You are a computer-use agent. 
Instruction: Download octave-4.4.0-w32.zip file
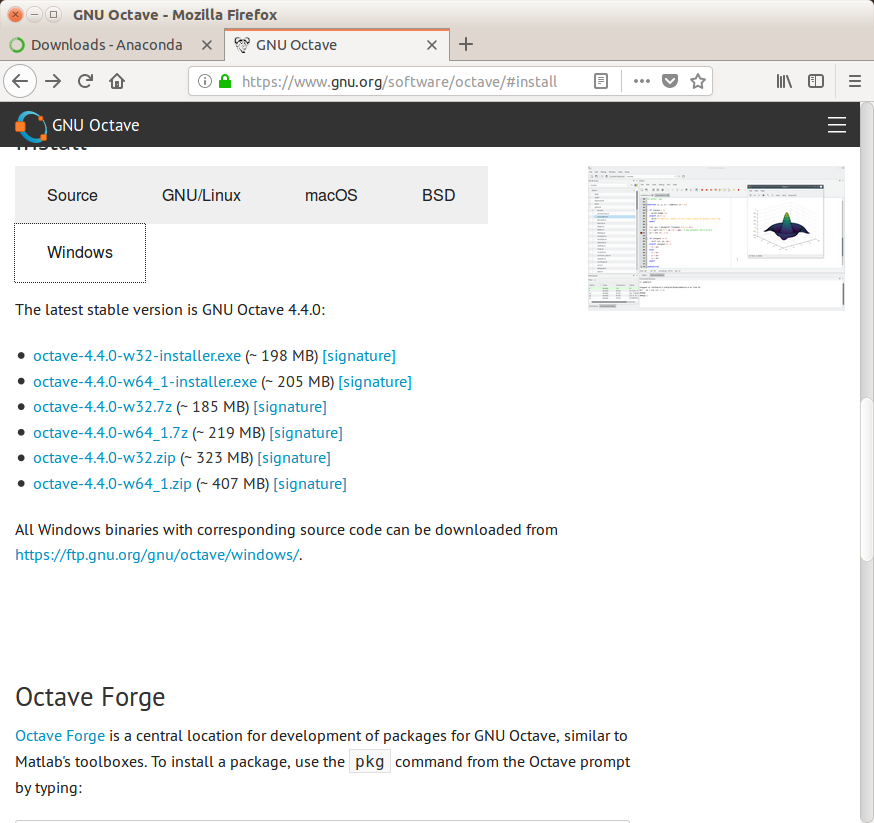(104, 457)
